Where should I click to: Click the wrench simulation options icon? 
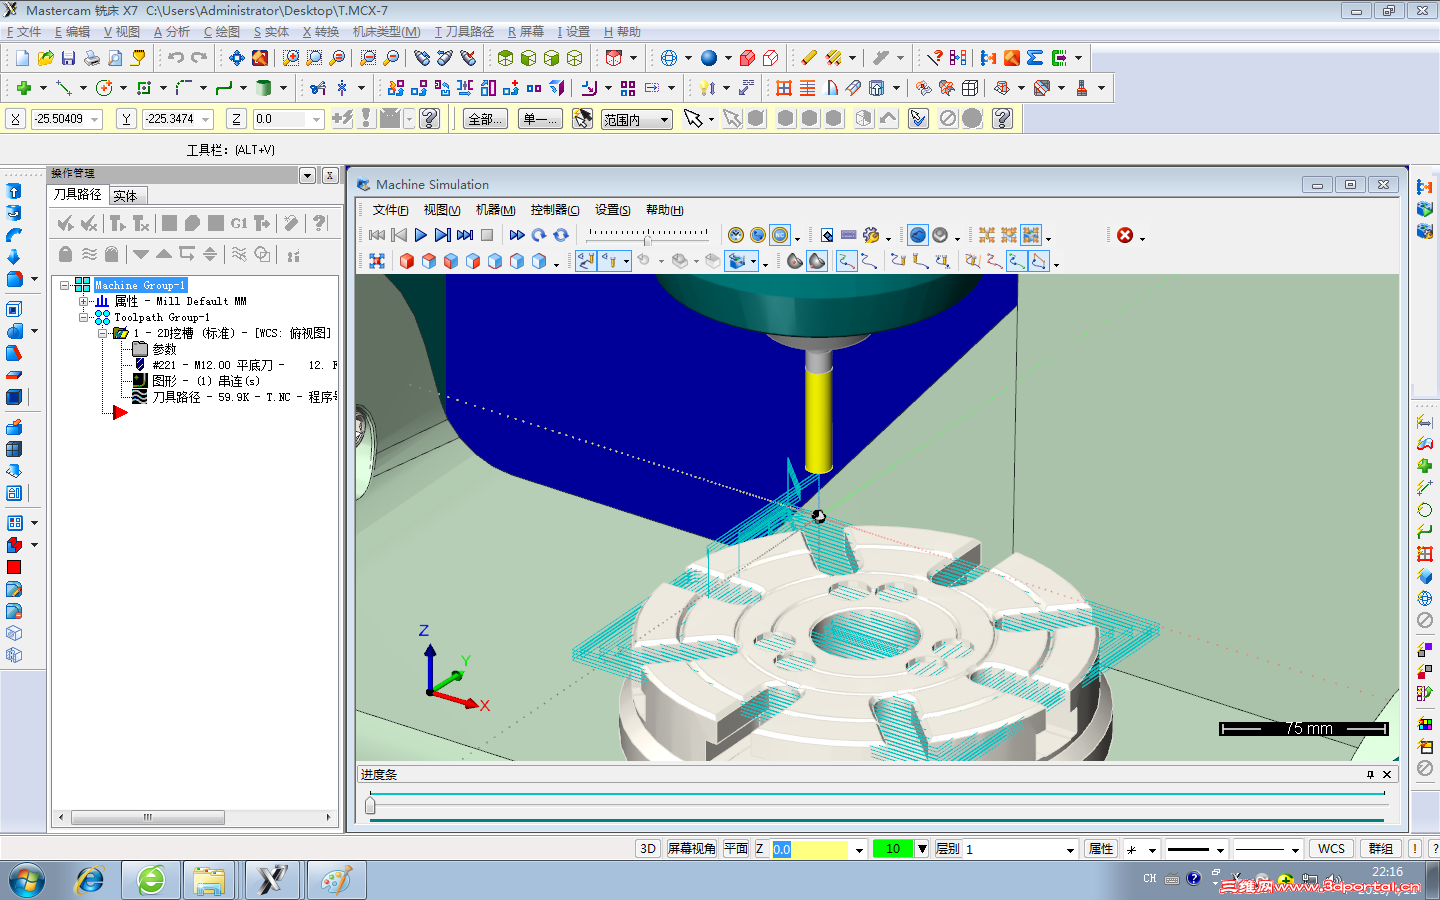pos(871,235)
